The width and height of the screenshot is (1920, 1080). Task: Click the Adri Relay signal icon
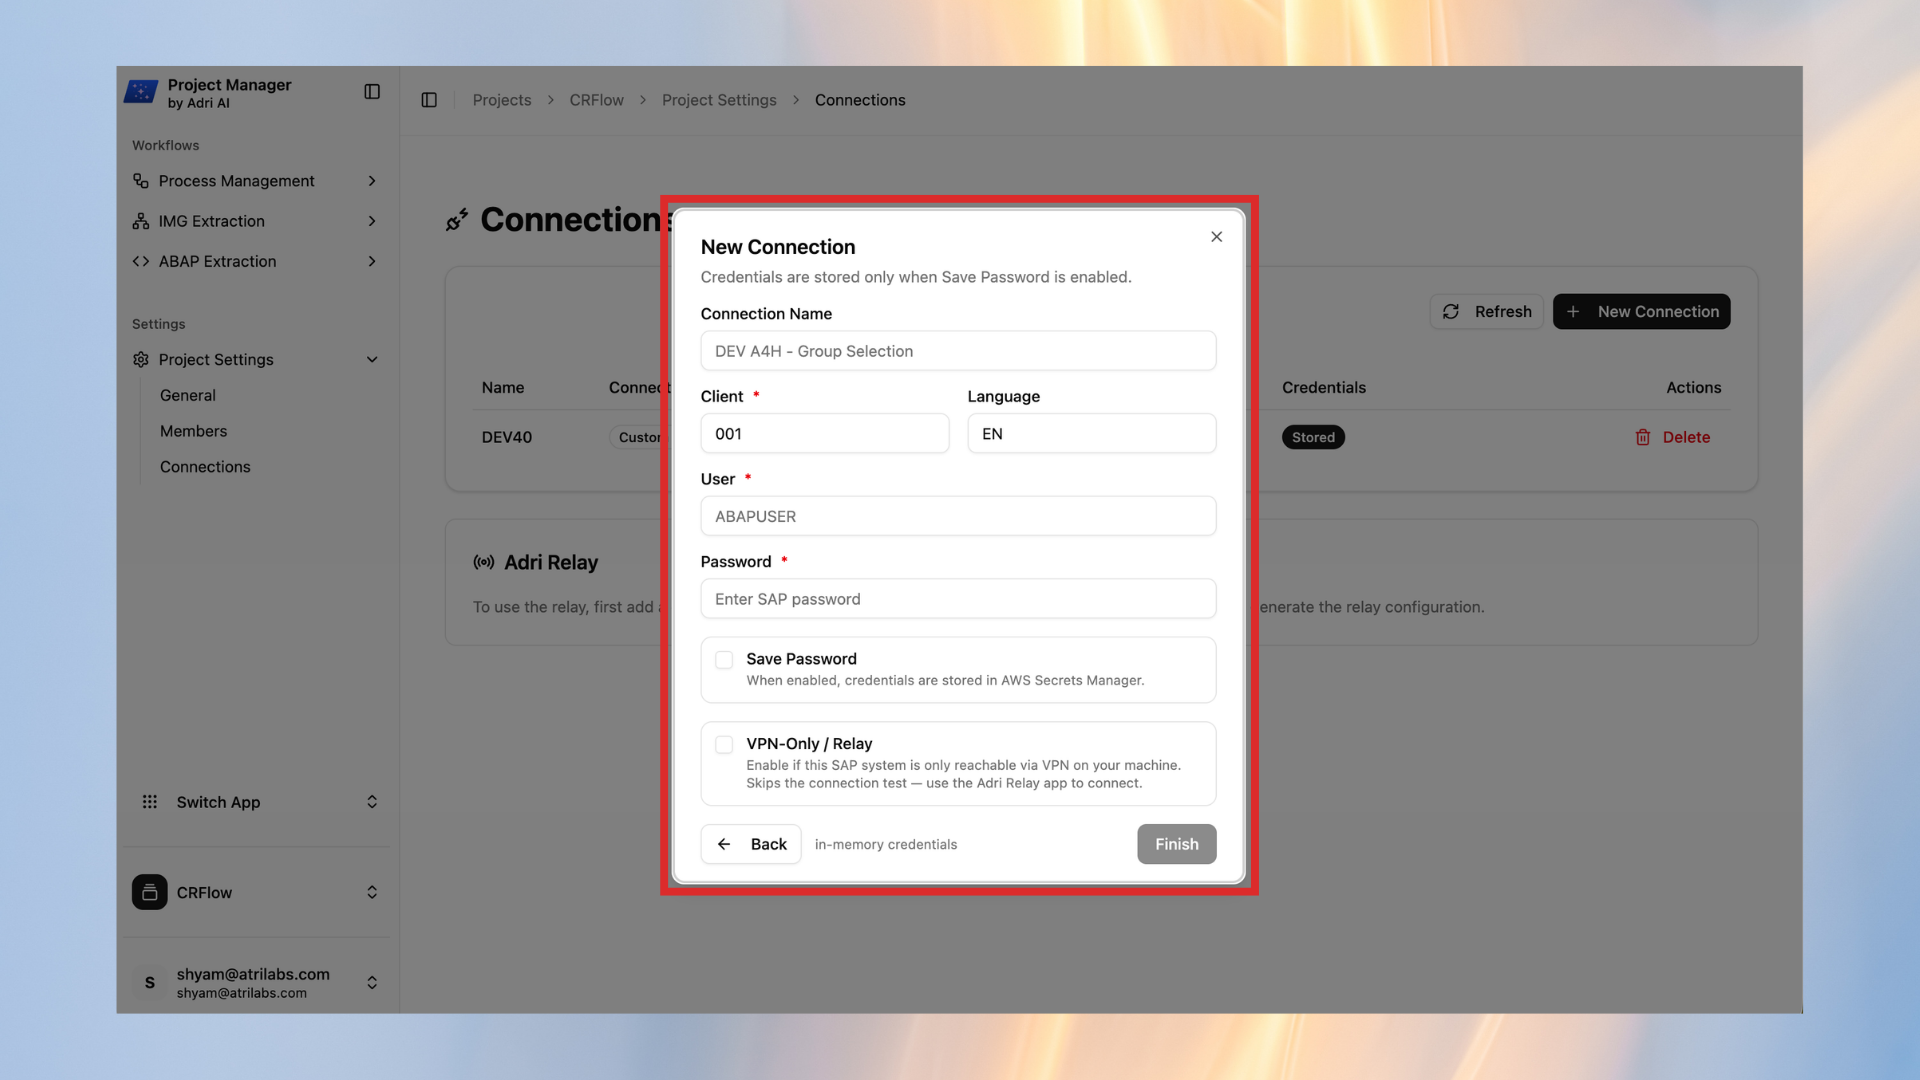click(483, 562)
